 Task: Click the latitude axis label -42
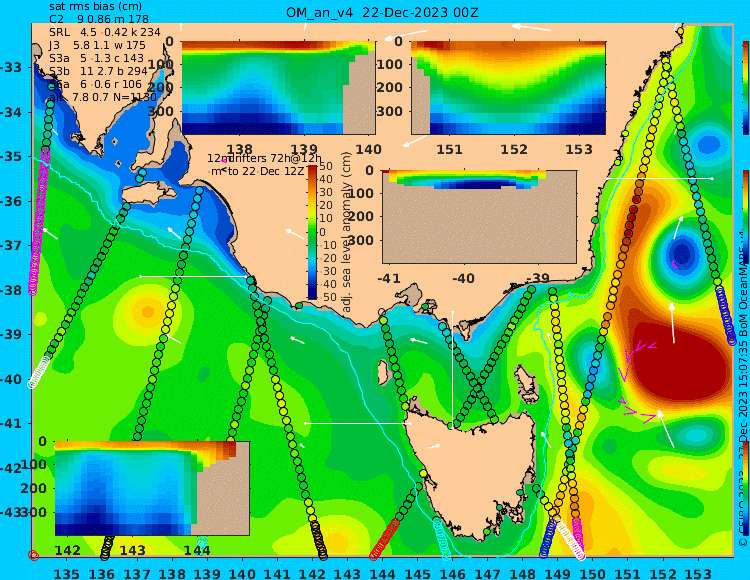[11, 468]
